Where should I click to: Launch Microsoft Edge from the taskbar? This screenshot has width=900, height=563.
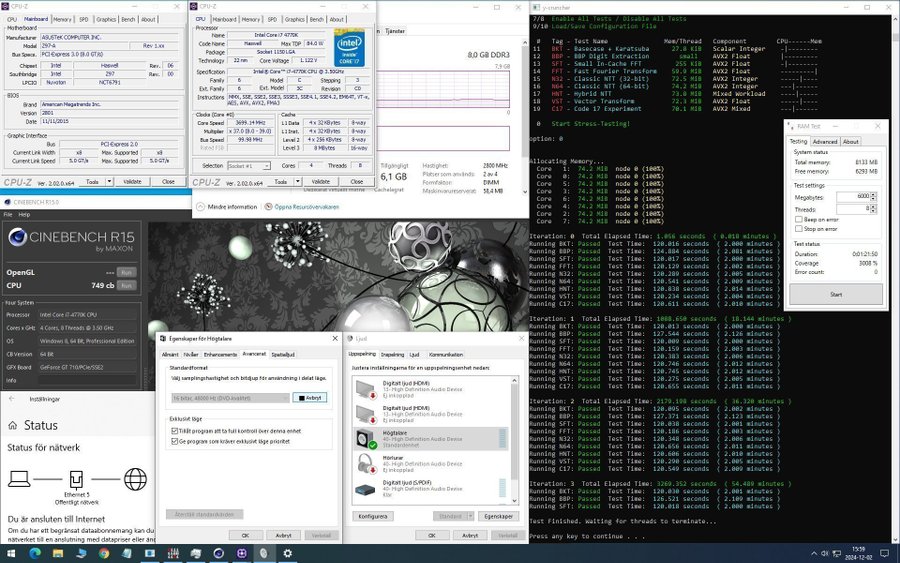tap(34, 553)
